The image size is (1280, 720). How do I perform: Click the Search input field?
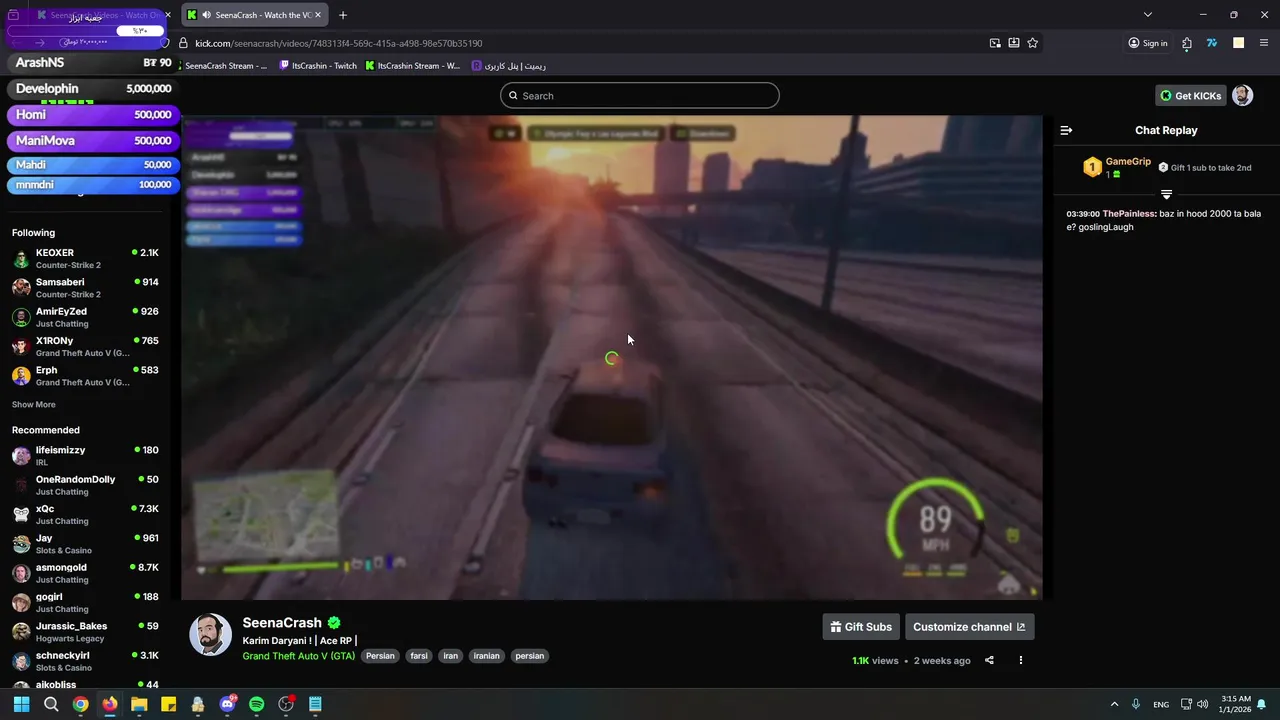(640, 96)
